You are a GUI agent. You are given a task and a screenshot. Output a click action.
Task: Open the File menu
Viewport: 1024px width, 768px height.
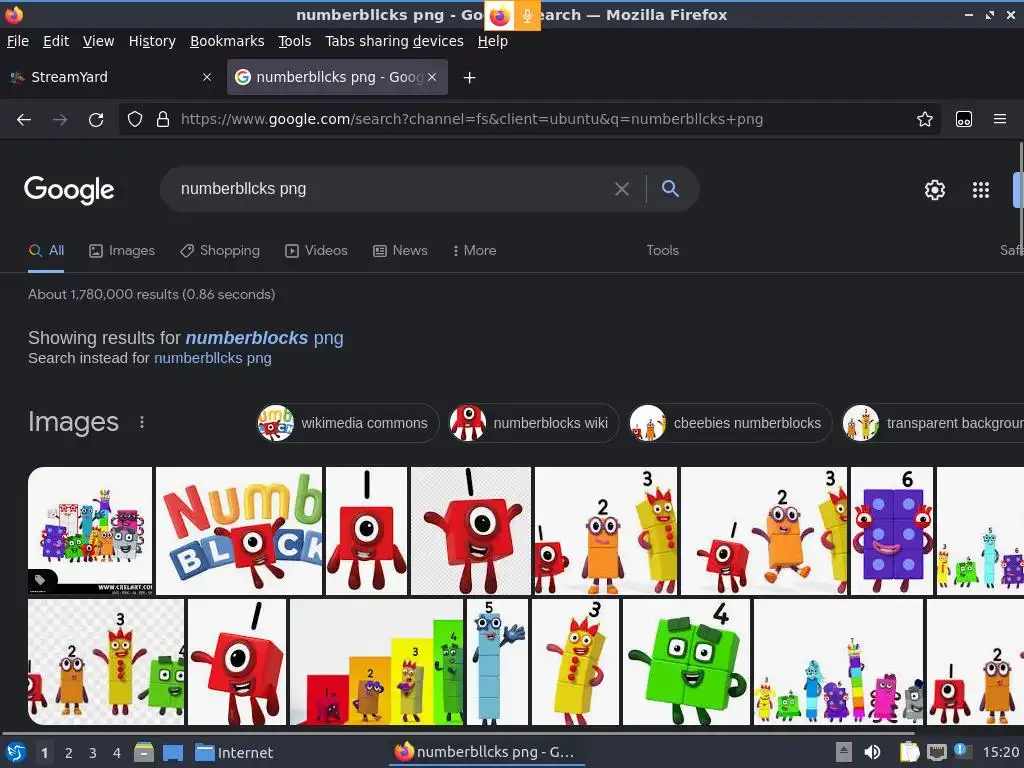18,41
